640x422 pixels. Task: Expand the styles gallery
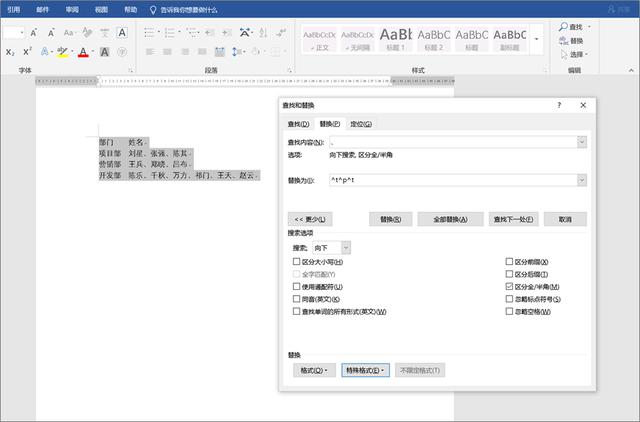pyautogui.click(x=537, y=39)
